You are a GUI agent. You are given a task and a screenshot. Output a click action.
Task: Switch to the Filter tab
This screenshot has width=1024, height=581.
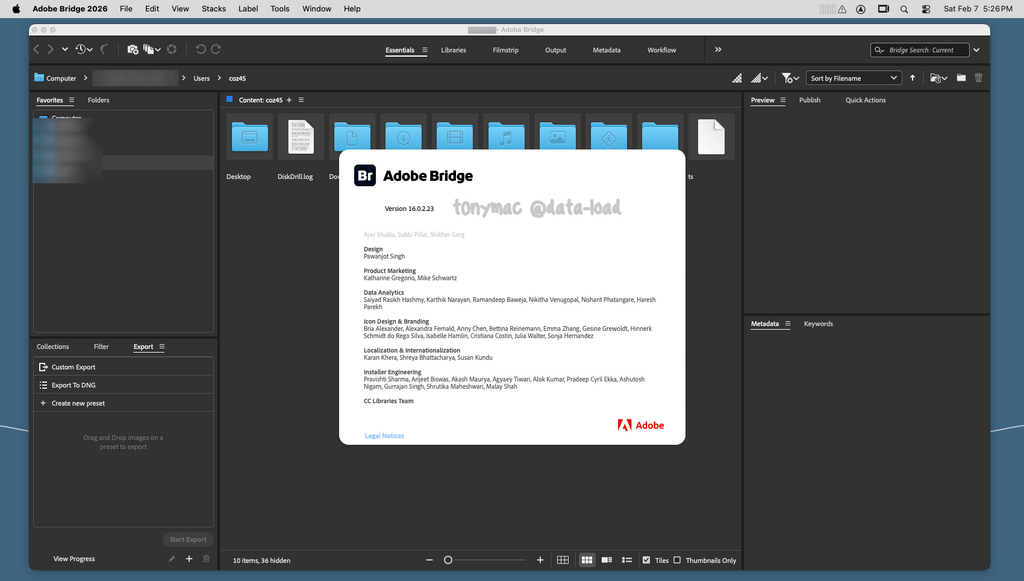pos(101,347)
